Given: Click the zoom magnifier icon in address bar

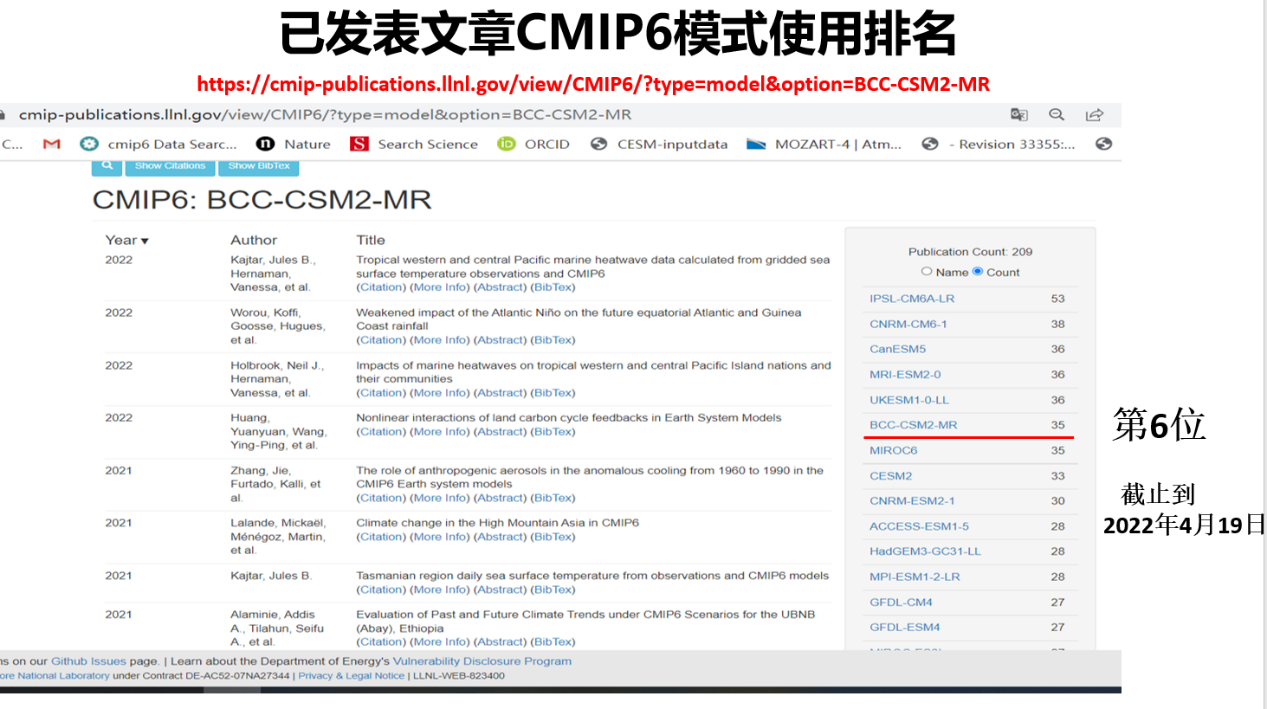Looking at the screenshot, I should point(1056,115).
